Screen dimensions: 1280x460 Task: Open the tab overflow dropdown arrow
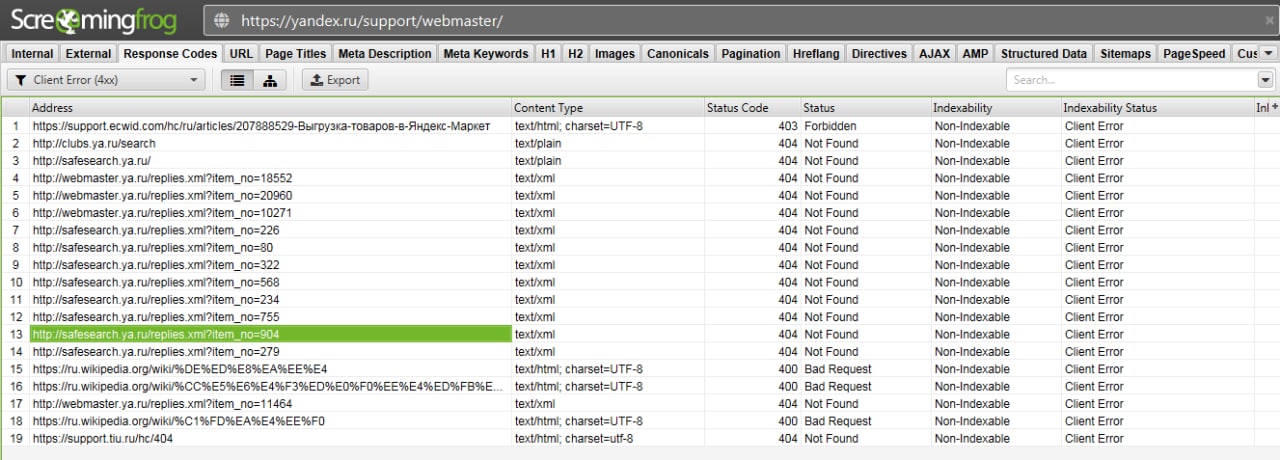click(1268, 53)
